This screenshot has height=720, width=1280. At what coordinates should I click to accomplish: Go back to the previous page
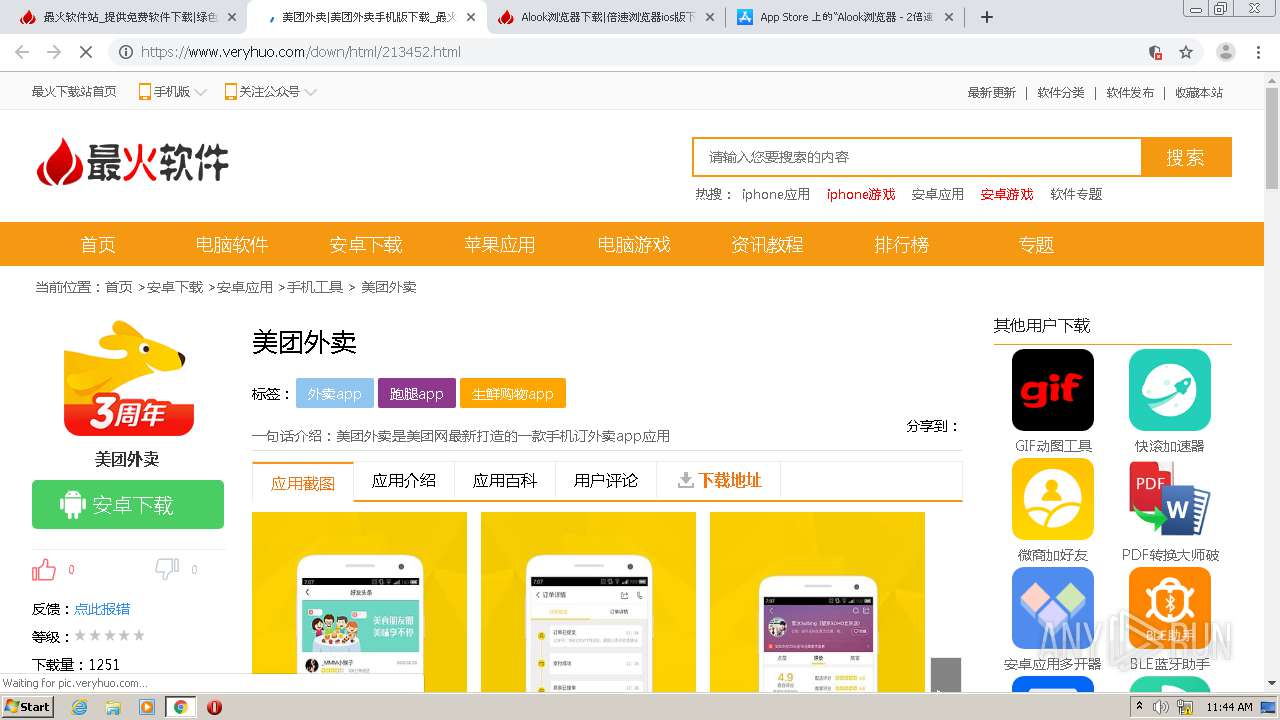click(22, 52)
